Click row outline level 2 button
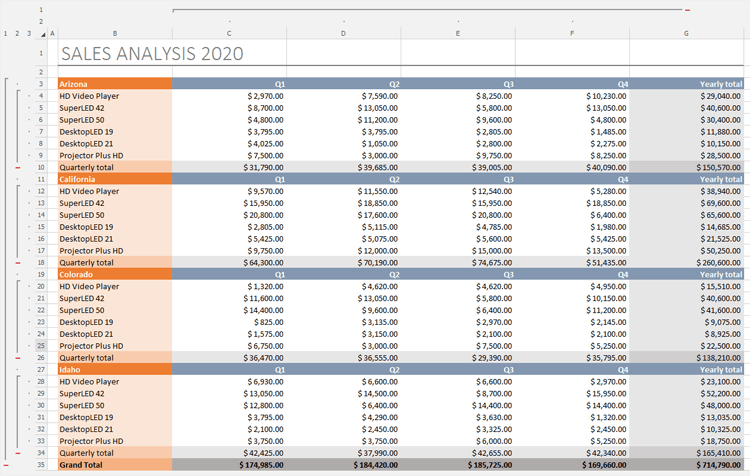The height and width of the screenshot is (476, 750). point(17,33)
